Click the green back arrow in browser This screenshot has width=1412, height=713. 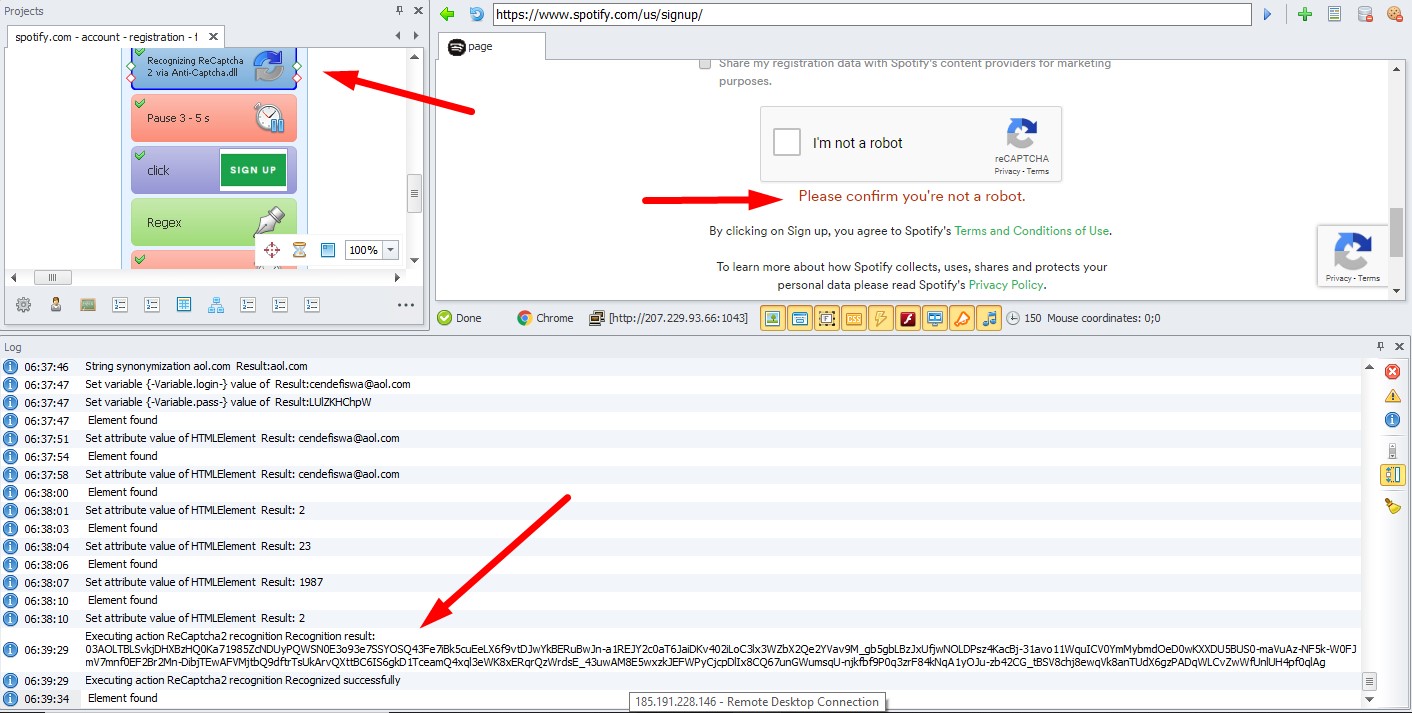[447, 14]
